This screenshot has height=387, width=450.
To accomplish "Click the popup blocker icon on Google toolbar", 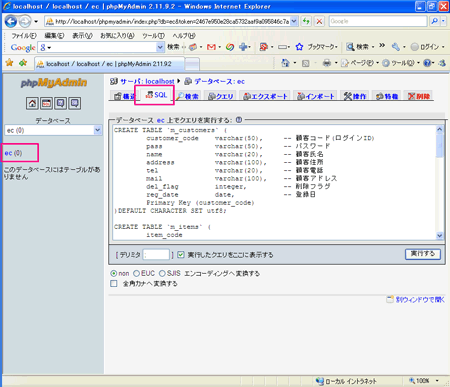I will (x=263, y=47).
